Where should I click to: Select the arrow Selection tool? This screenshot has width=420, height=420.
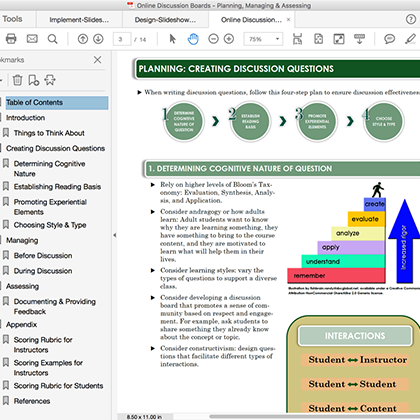[172, 39]
